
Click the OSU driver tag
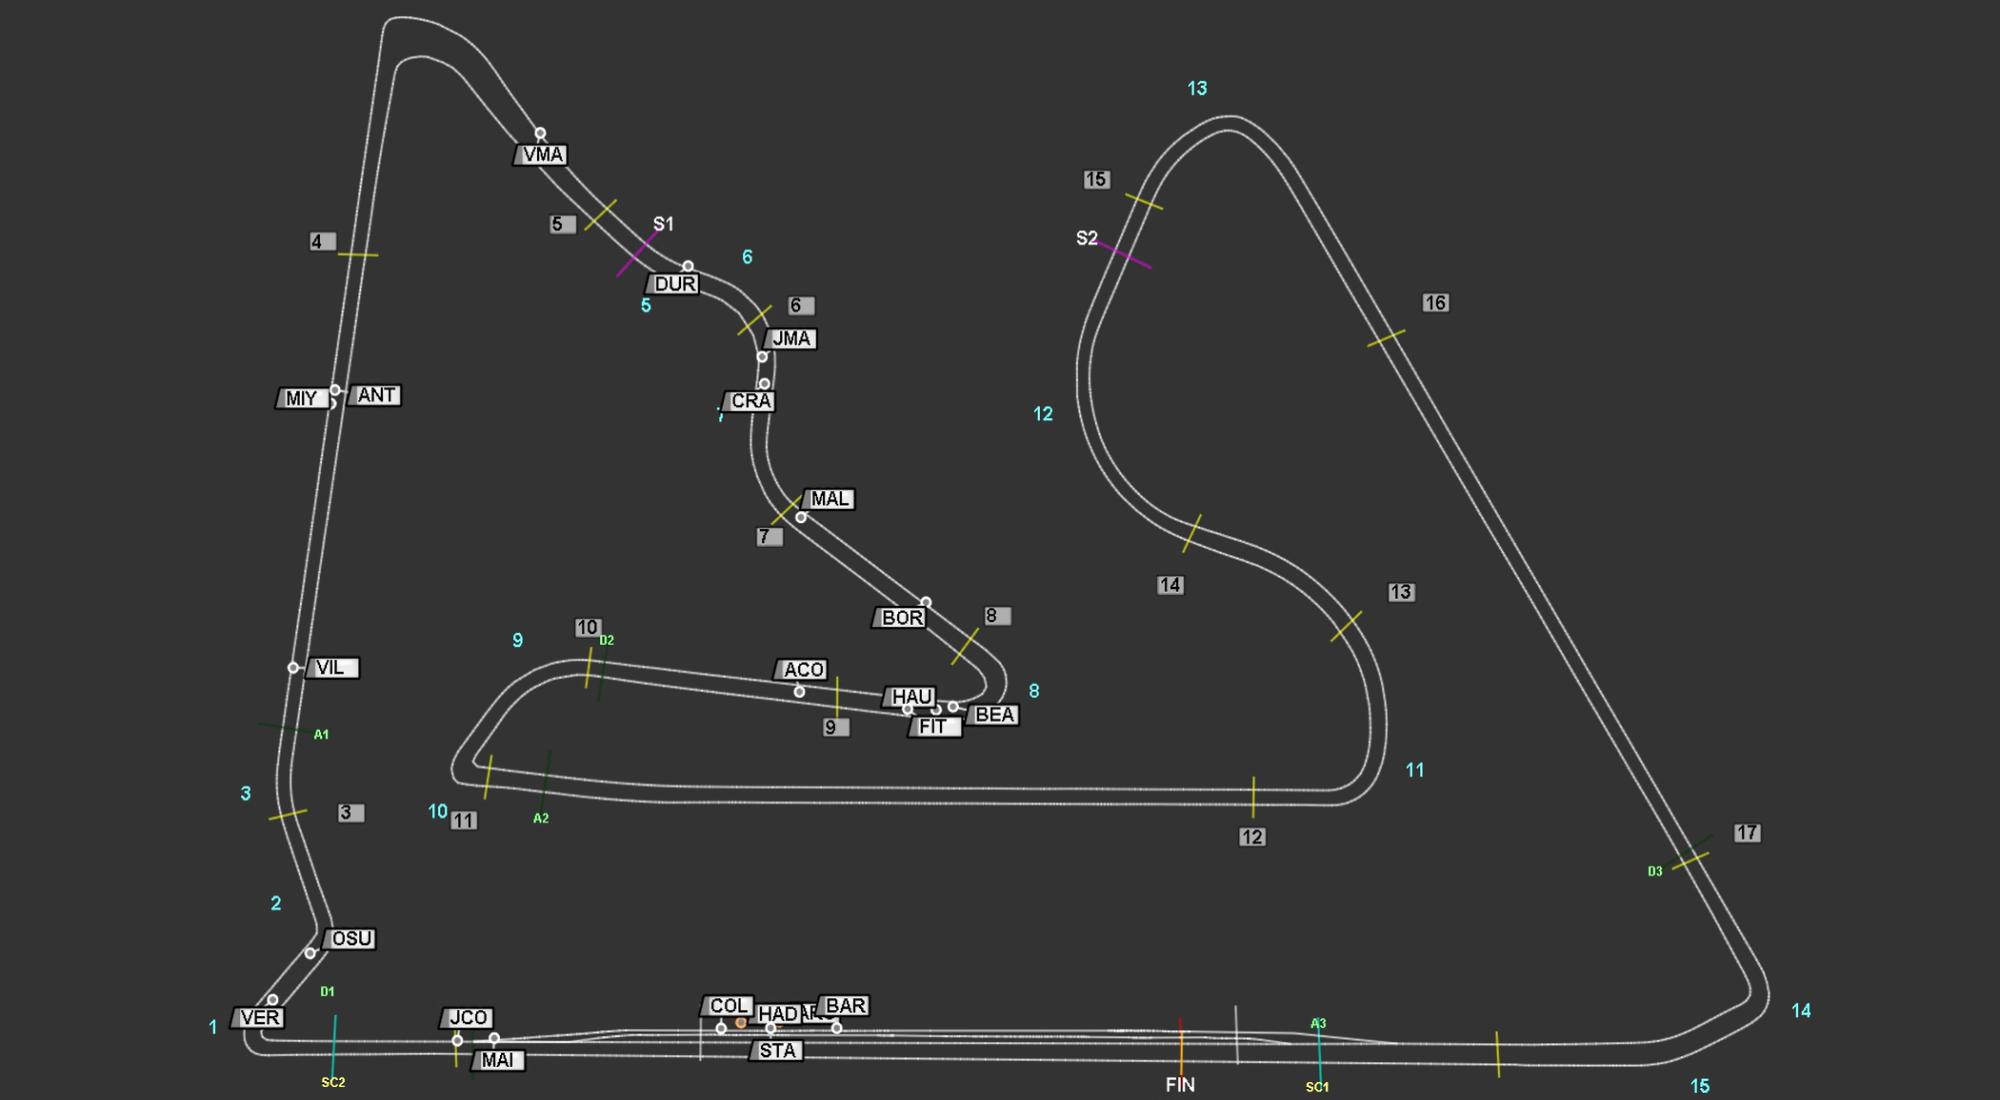(350, 939)
